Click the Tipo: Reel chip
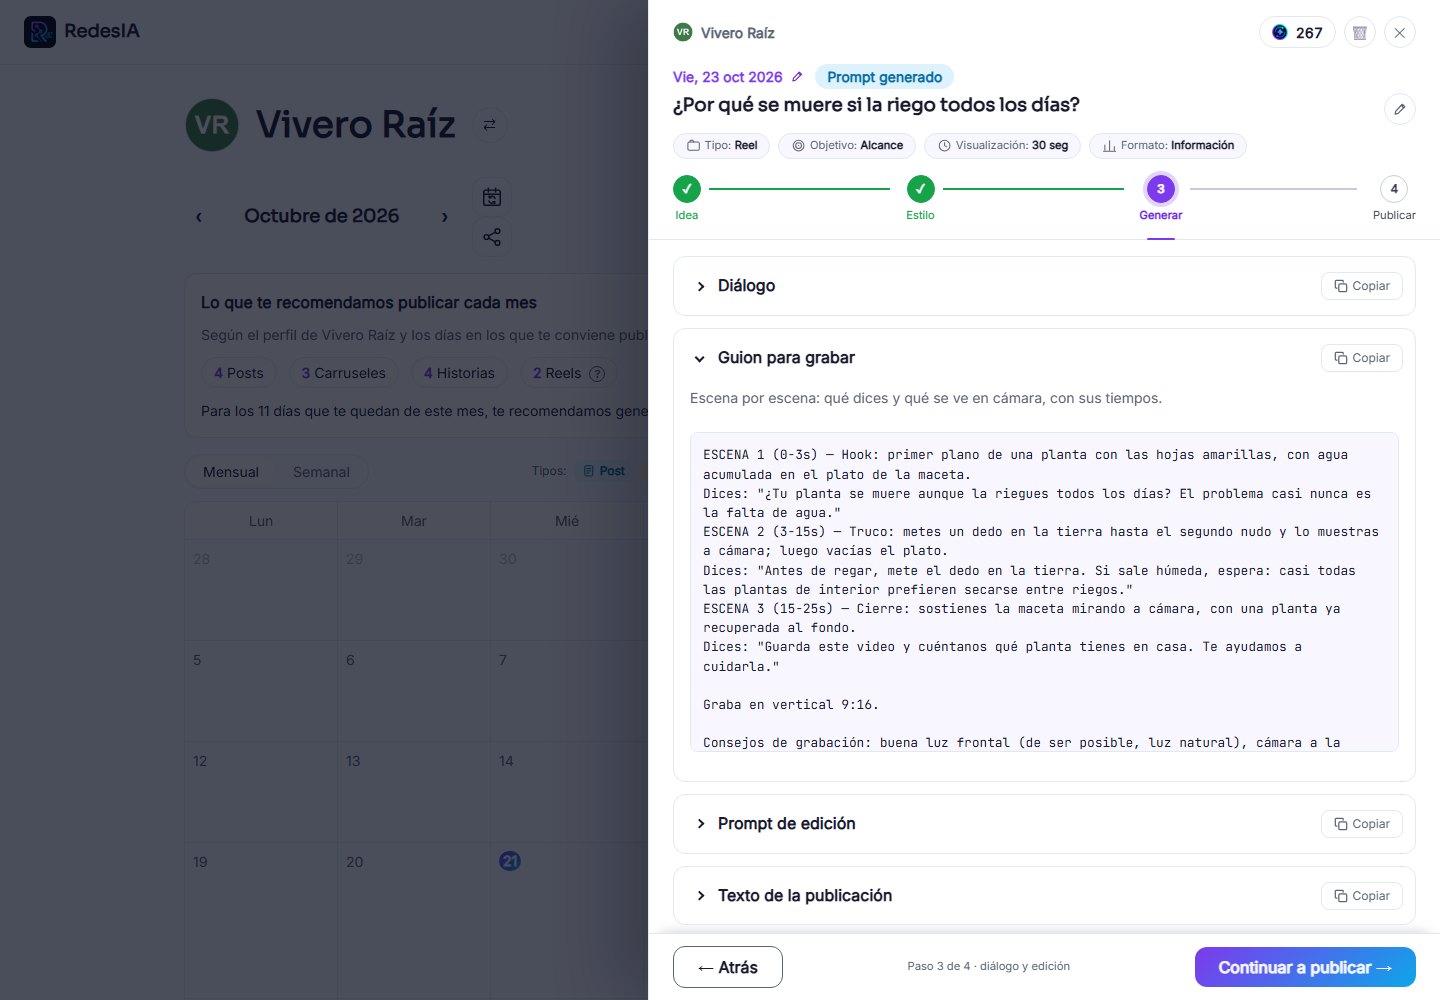The height and width of the screenshot is (1000, 1440). point(721,146)
